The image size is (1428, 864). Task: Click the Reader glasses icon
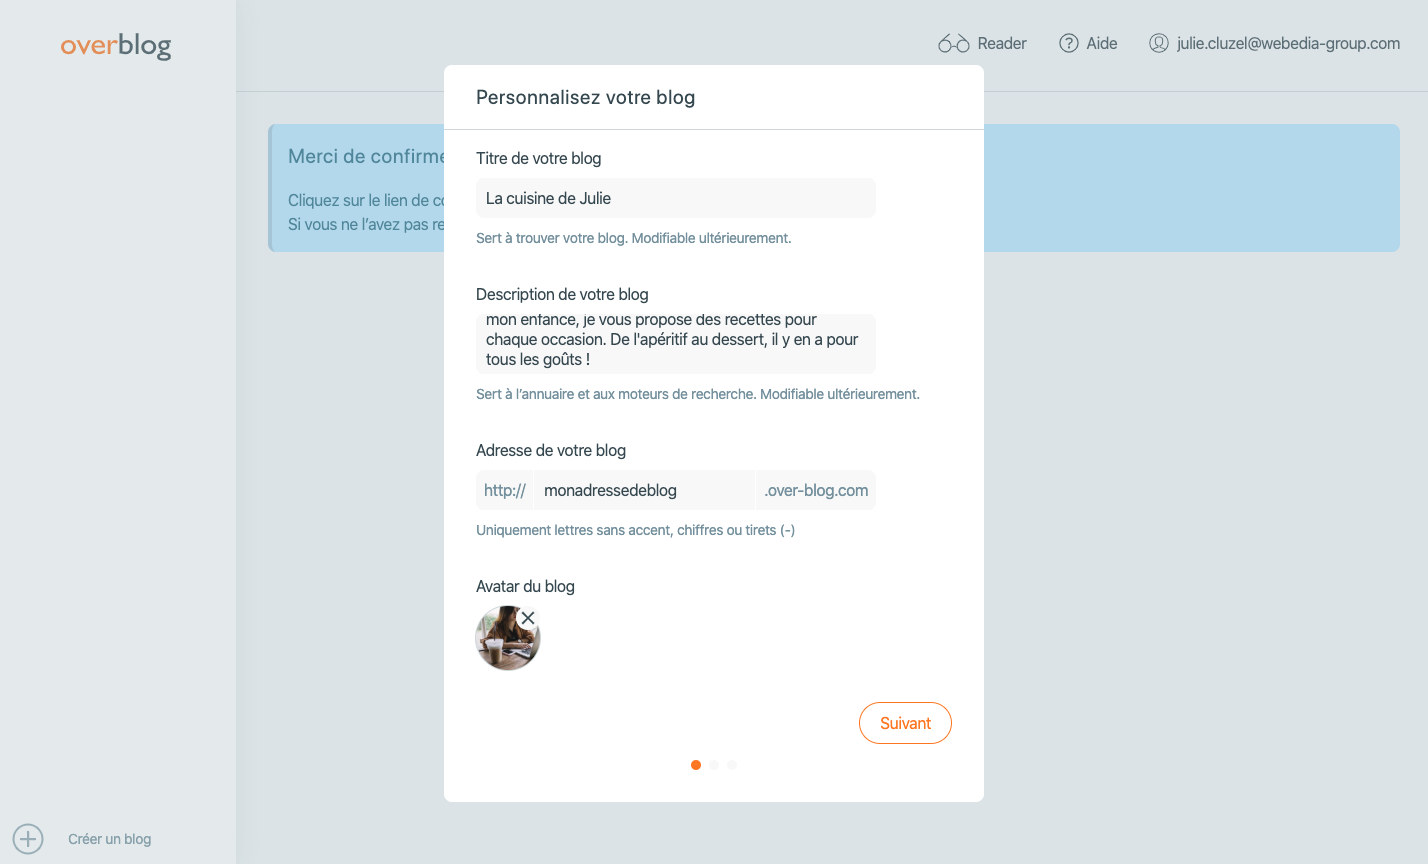click(954, 43)
